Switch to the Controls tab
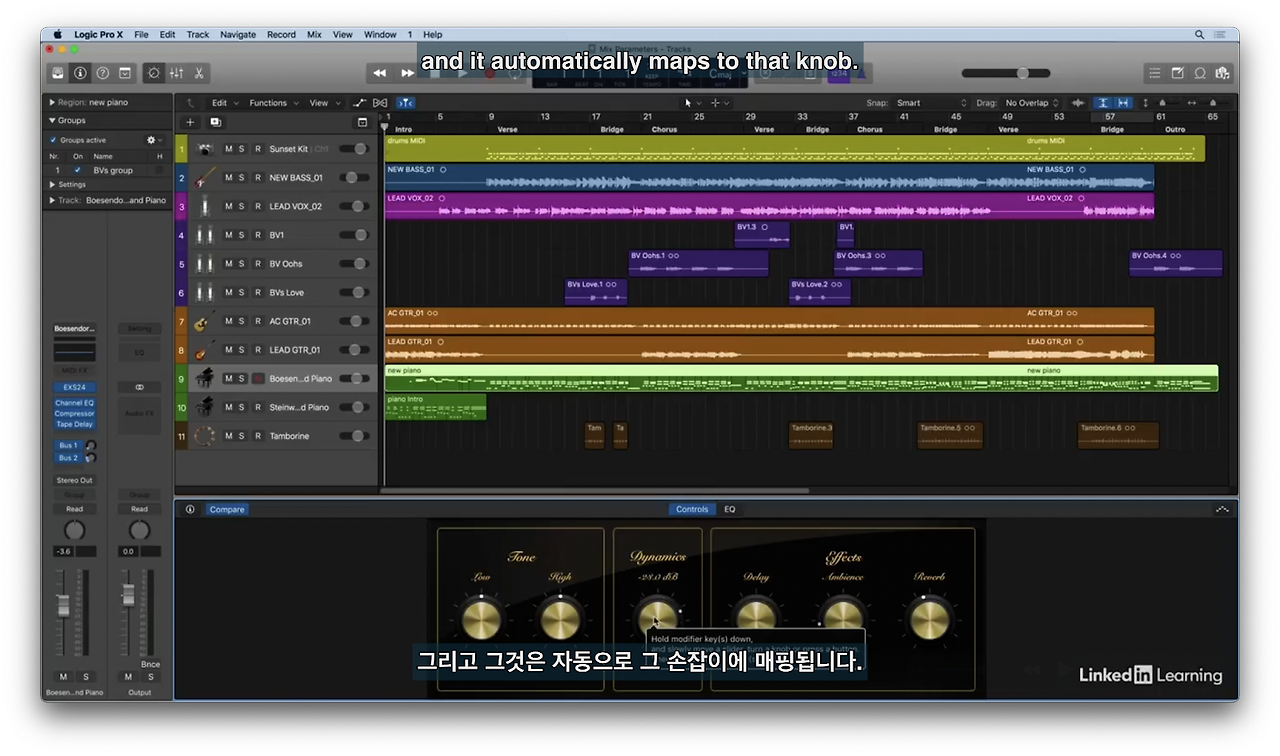This screenshot has width=1280, height=756. tap(692, 509)
